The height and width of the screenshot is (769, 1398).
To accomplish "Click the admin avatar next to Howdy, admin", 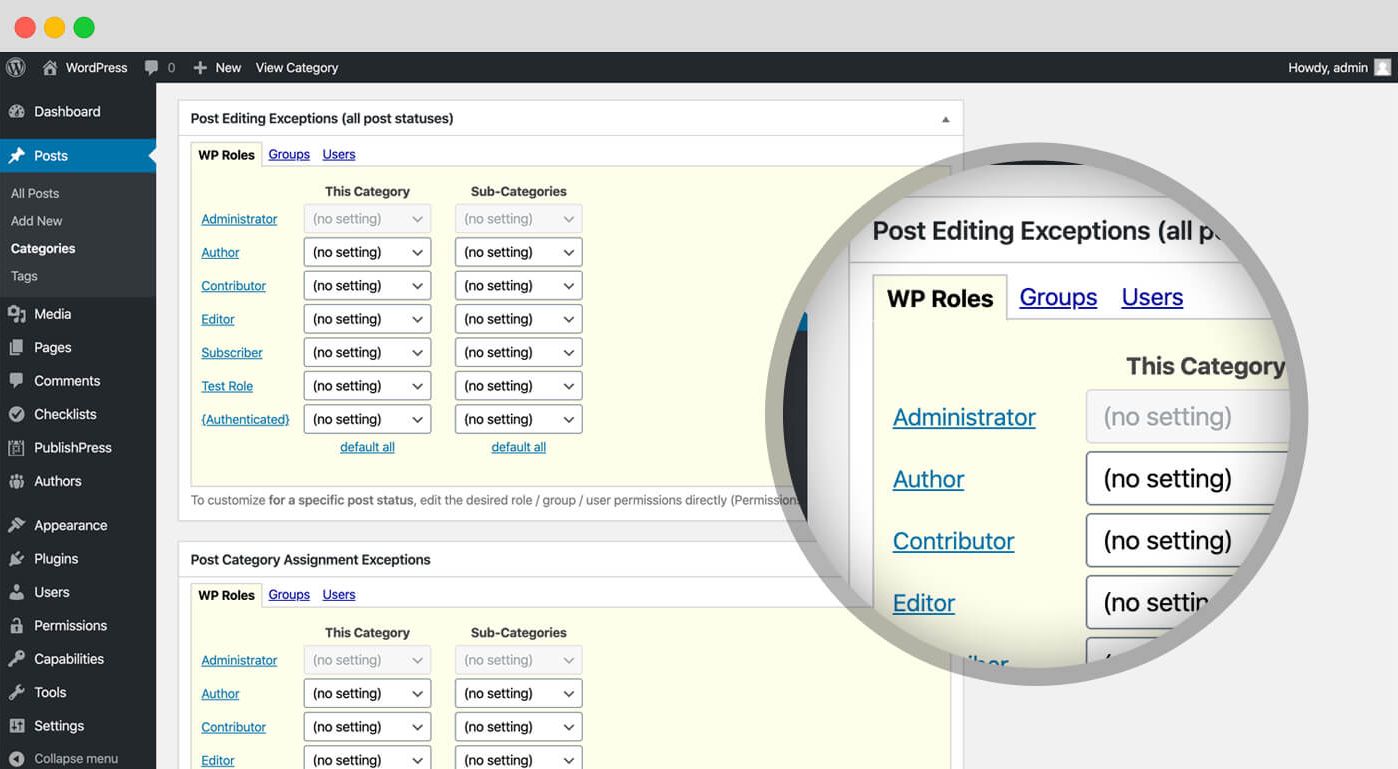I will [1383, 67].
